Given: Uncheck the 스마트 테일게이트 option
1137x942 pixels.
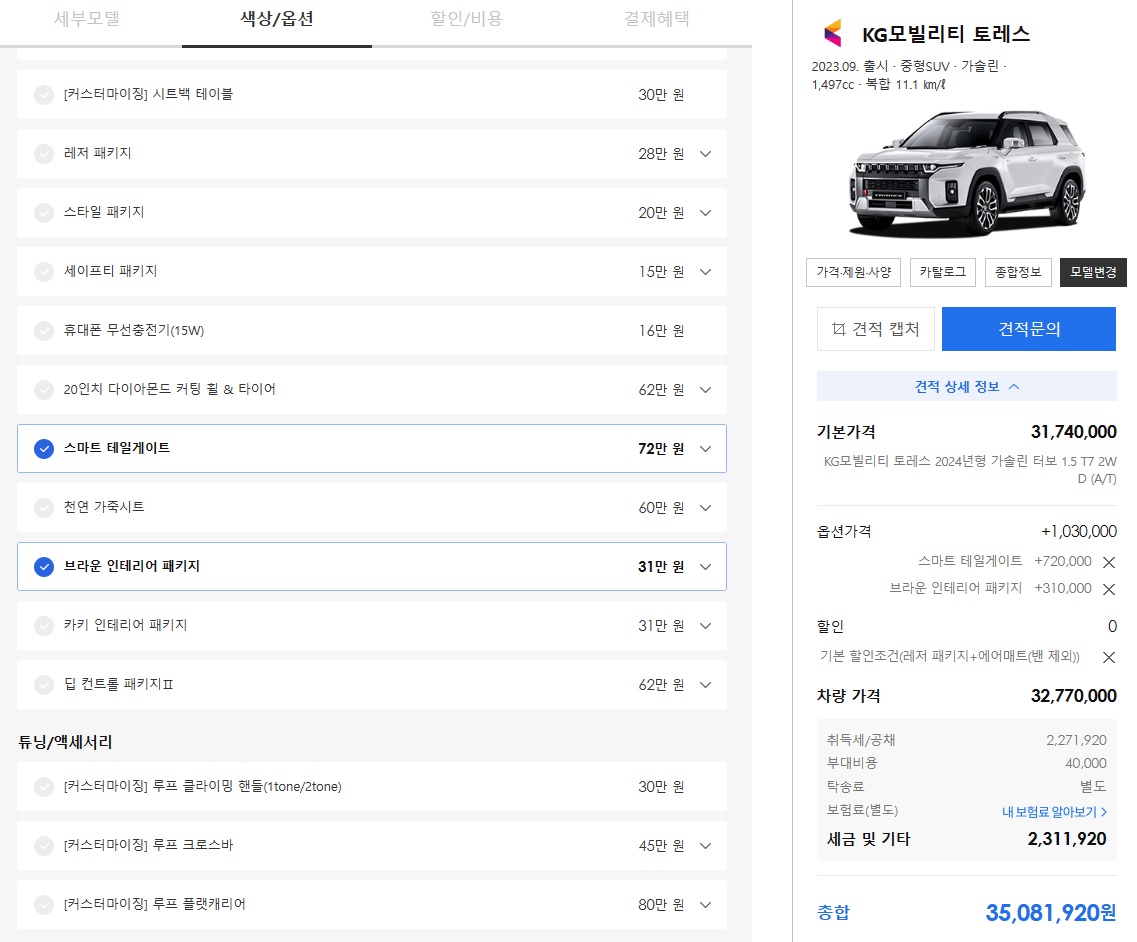Looking at the screenshot, I should 44,448.
